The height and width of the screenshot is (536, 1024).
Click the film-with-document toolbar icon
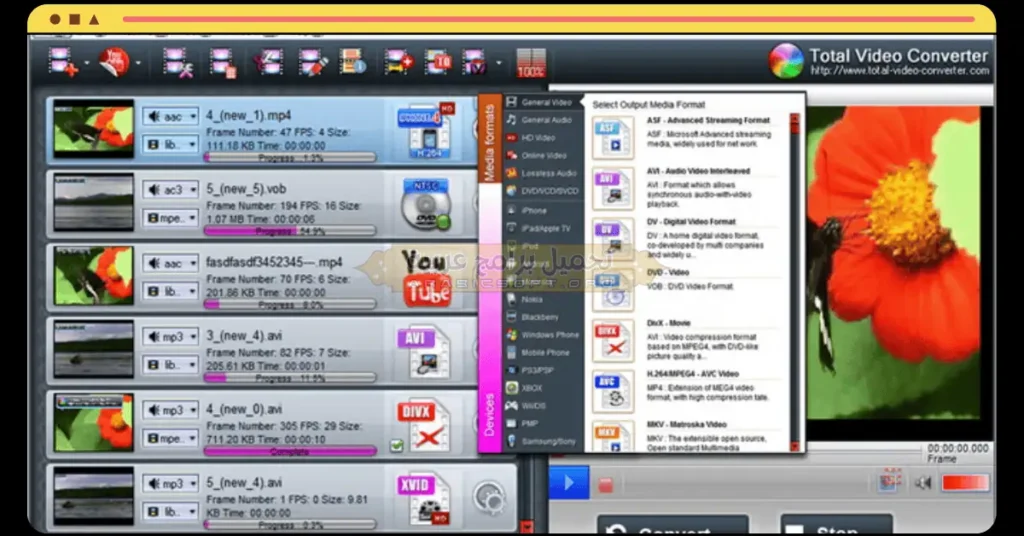point(223,63)
